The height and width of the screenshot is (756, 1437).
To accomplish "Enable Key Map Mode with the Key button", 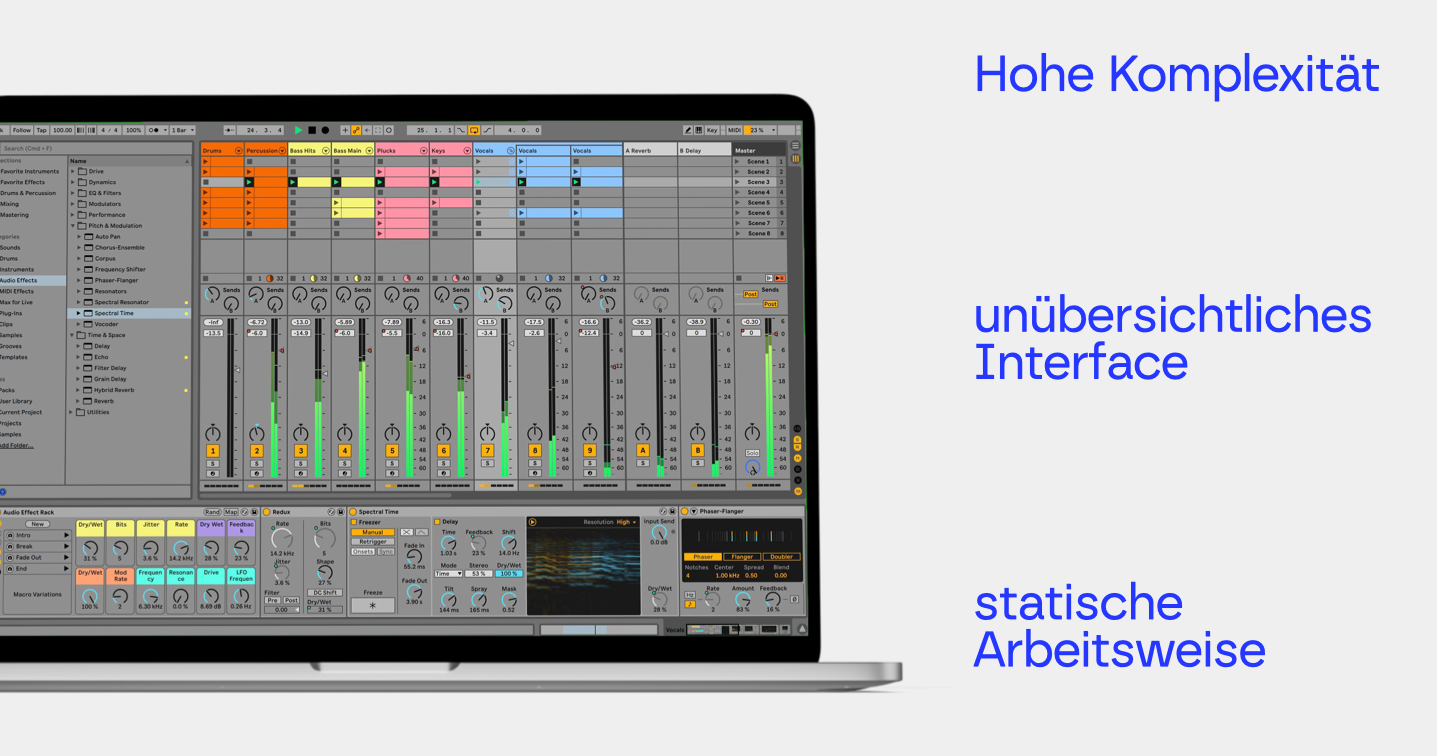I will 712,130.
